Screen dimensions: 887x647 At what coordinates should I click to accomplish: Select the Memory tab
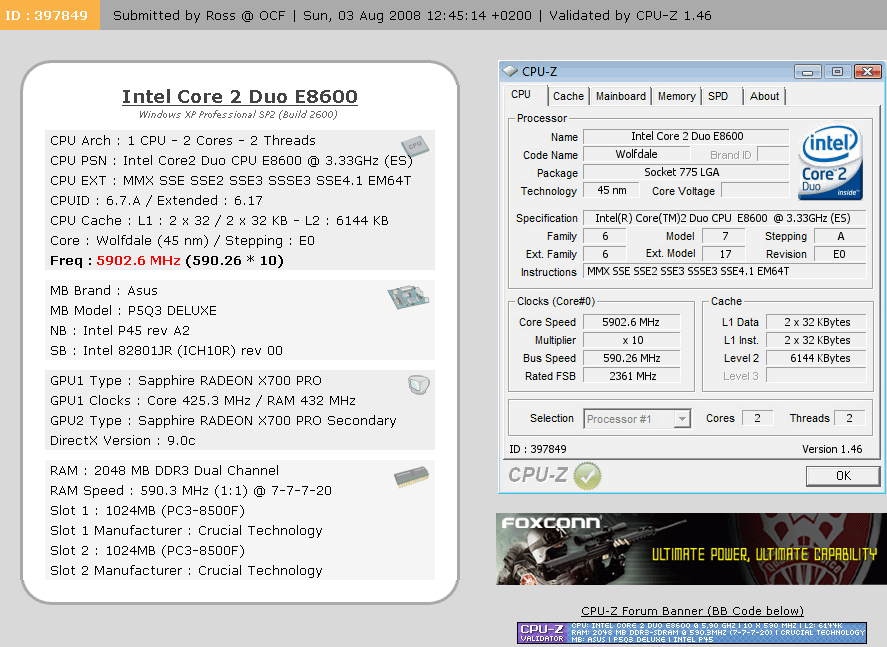[676, 96]
